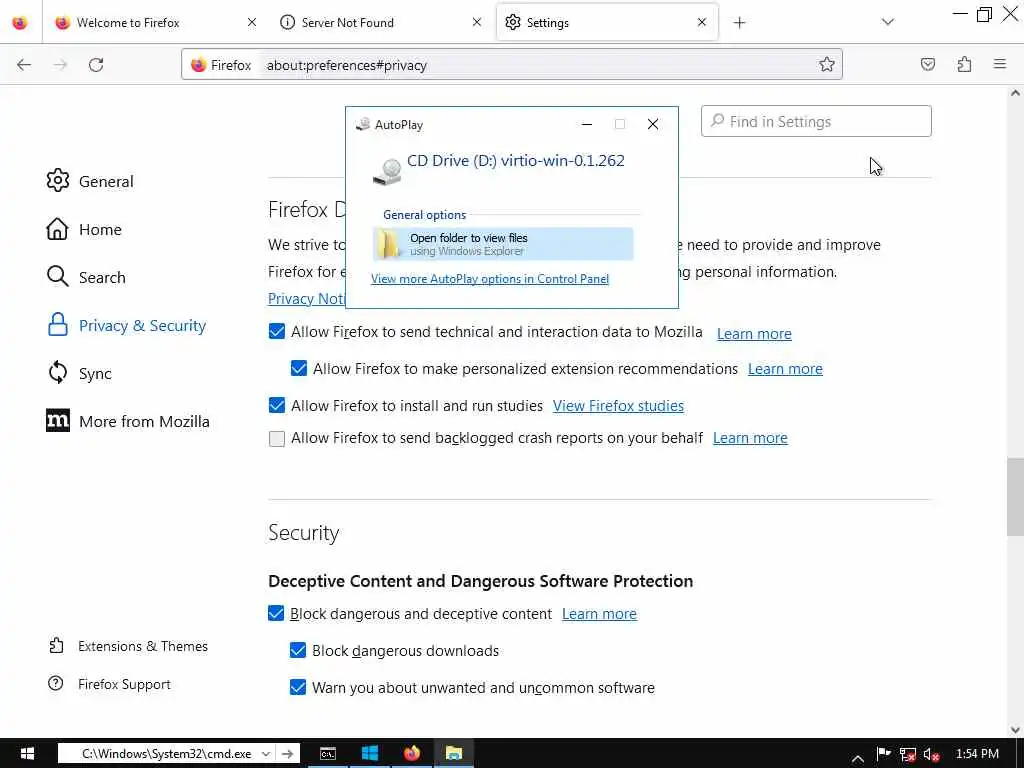The image size is (1024, 768).
Task: Close the Settings tab
Action: [x=702, y=22]
